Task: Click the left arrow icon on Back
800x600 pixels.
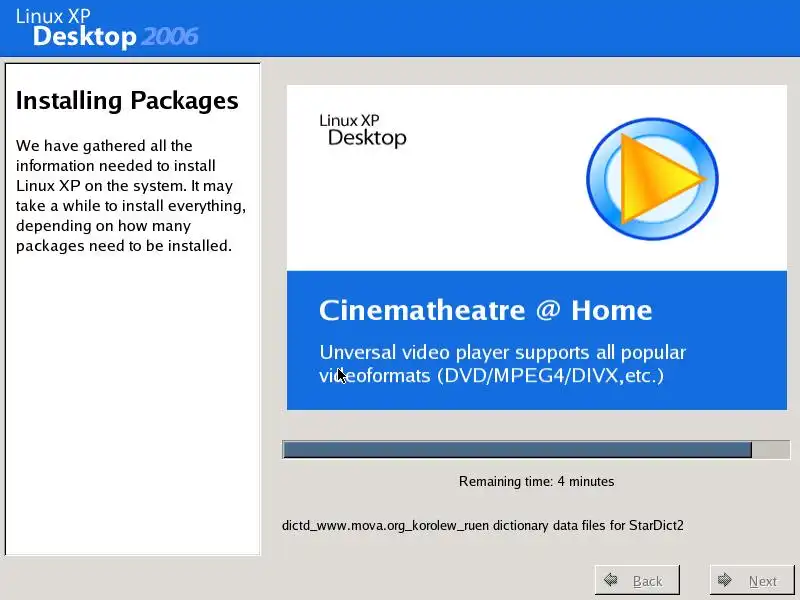Action: (611, 580)
